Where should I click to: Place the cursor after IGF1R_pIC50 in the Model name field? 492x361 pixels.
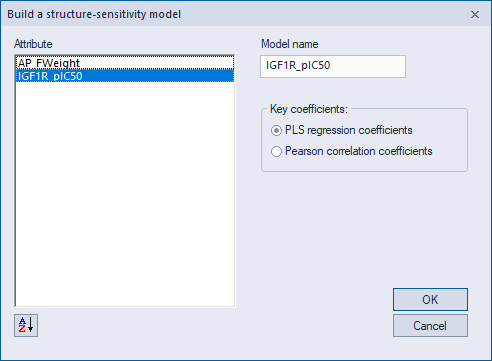331,65
